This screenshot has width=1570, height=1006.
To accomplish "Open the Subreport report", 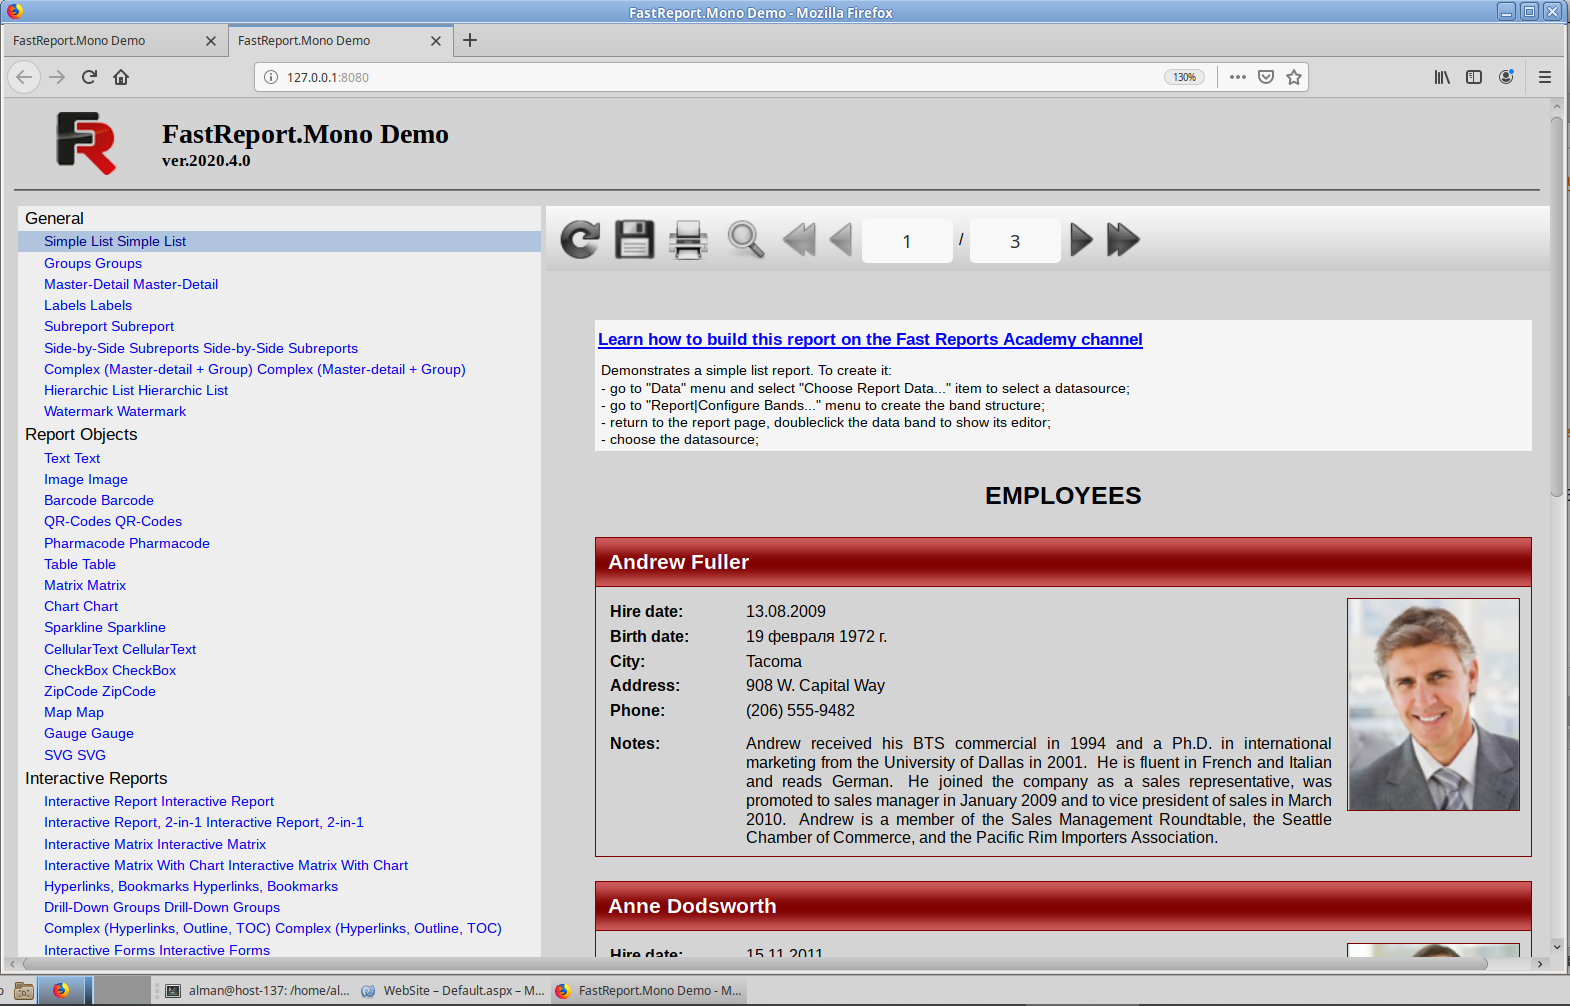I will pyautogui.click(x=109, y=326).
